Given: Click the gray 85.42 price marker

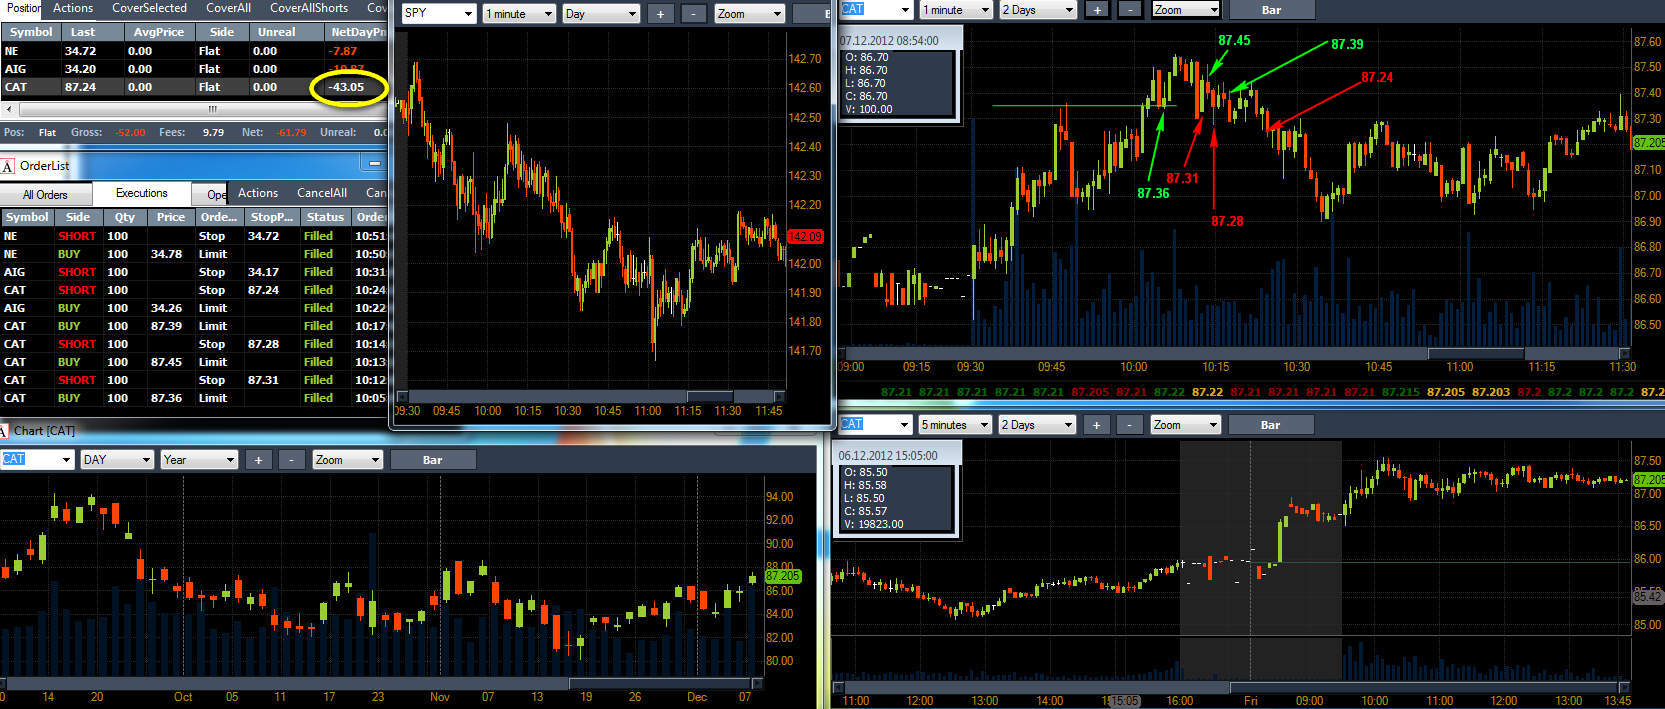Looking at the screenshot, I should pos(1648,596).
